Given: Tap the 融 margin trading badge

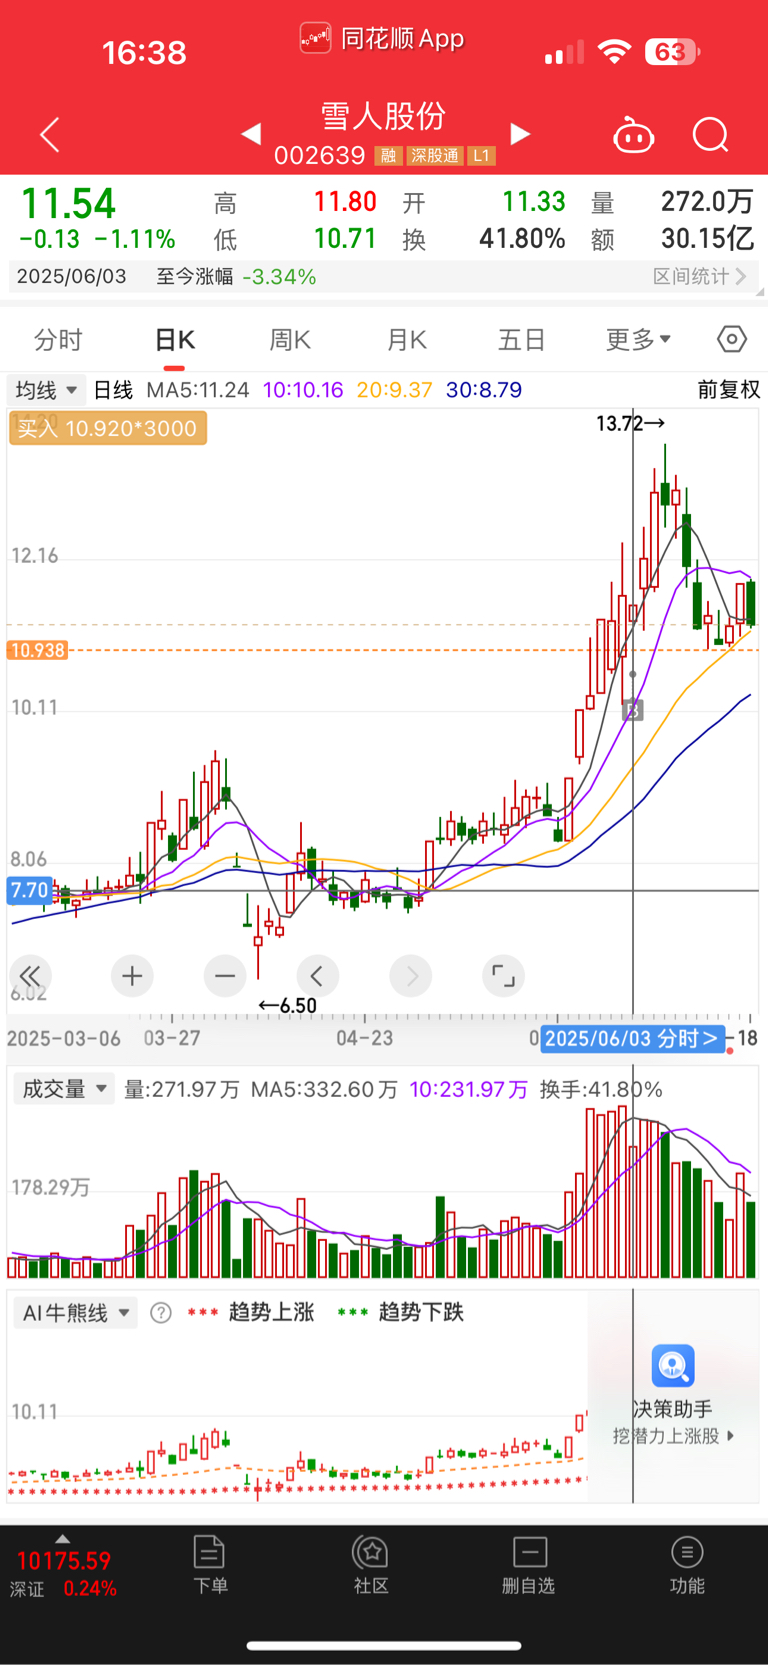Looking at the screenshot, I should (388, 156).
